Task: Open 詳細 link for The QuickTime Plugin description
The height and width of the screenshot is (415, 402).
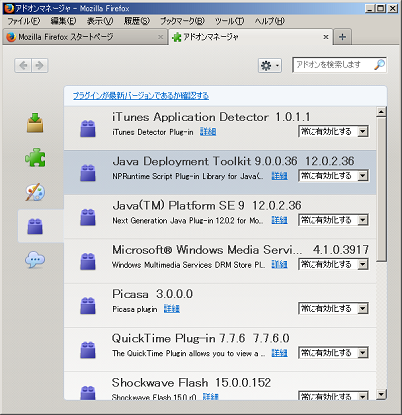Action: (x=279, y=353)
